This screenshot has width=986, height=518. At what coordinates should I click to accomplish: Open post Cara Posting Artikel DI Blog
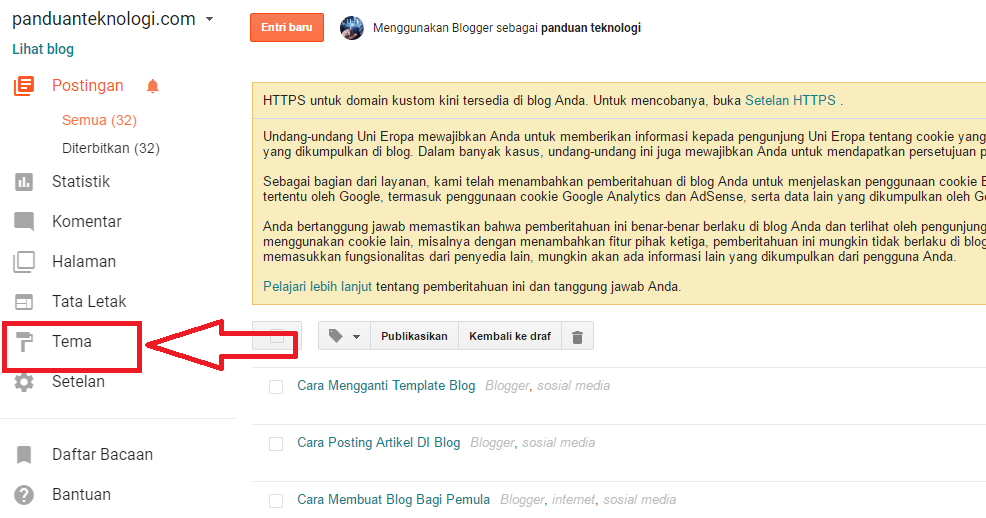click(379, 443)
